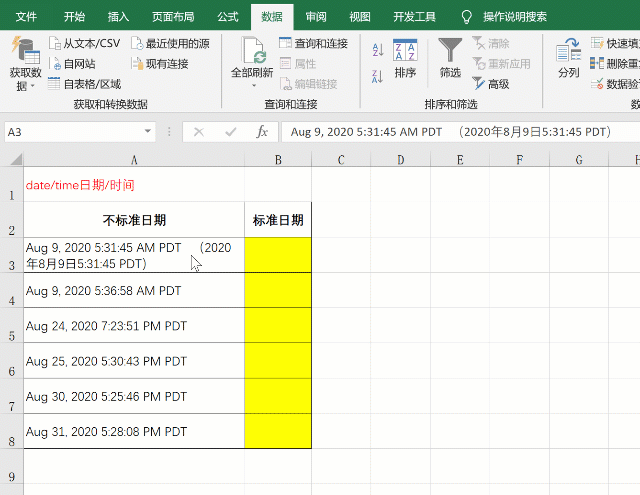Expand the 全部刷新 dropdown arrow
Image resolution: width=640 pixels, height=495 pixels.
tap(254, 87)
